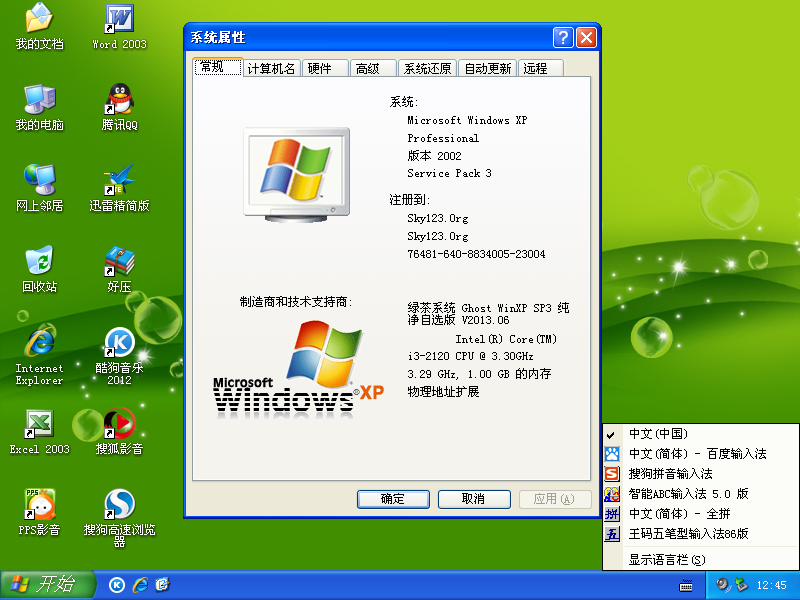Click the keyboard language bar icon in taskbar
Screen dimensions: 800x600
[x=686, y=585]
